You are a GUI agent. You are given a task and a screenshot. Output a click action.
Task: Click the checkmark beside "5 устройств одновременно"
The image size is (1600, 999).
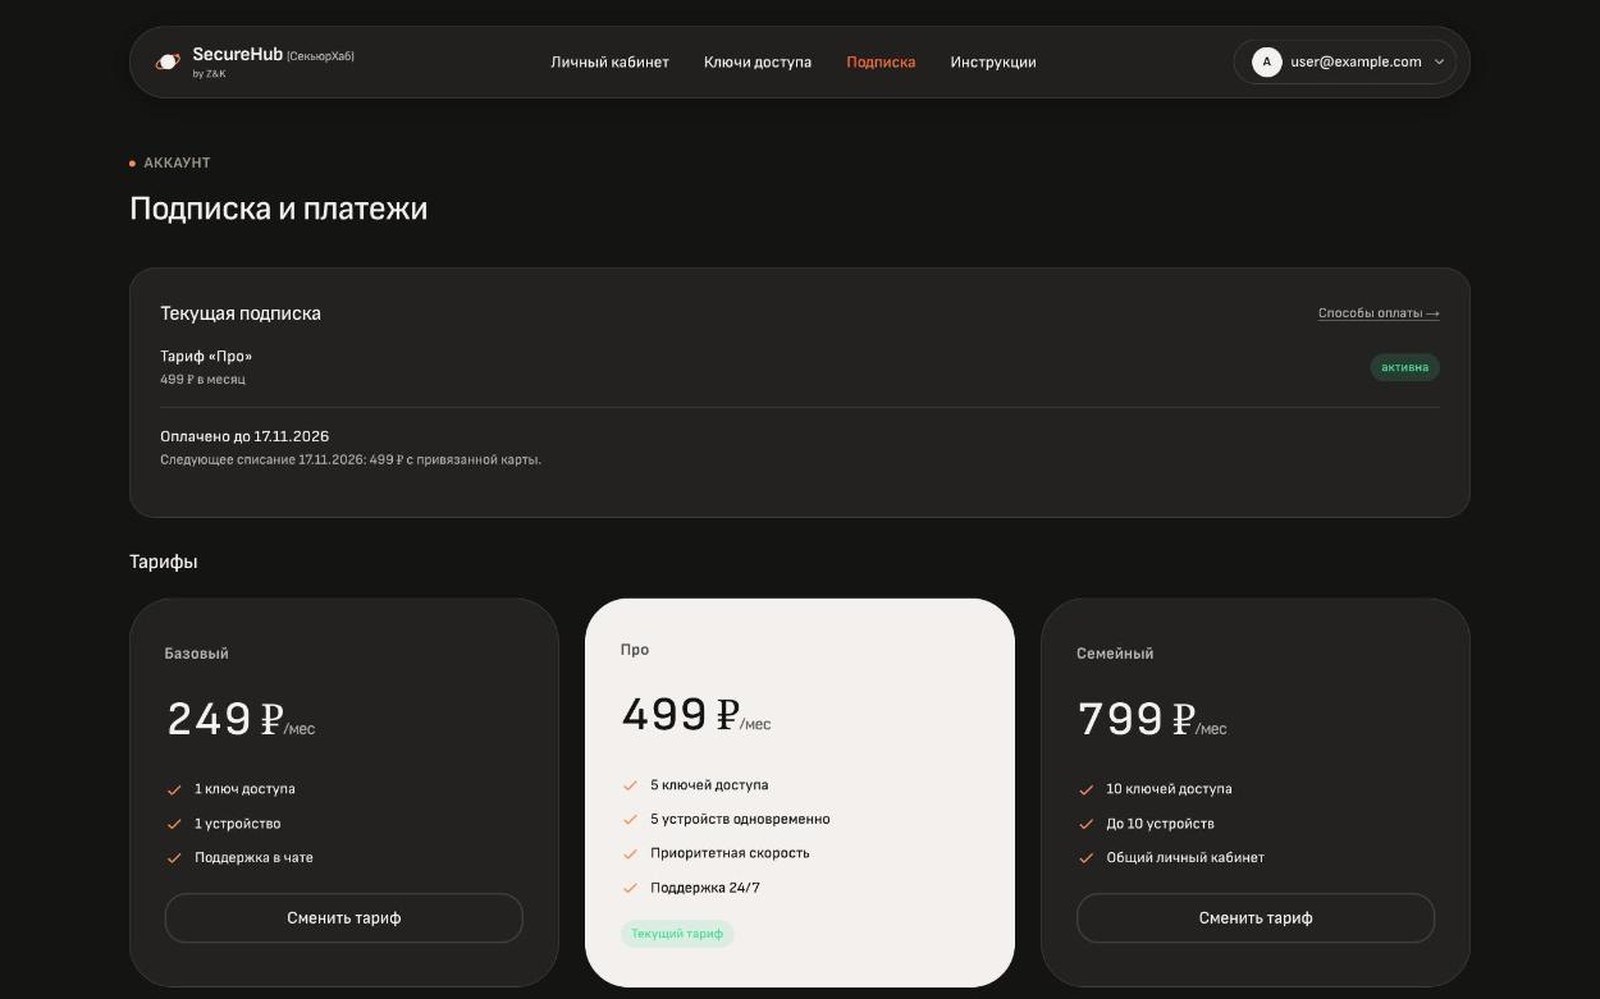pyautogui.click(x=630, y=820)
